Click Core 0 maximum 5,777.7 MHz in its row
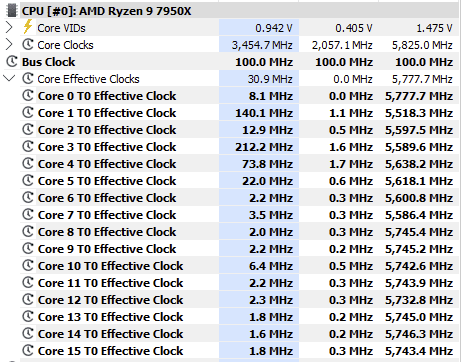This screenshot has height=362, width=461. coord(419,96)
